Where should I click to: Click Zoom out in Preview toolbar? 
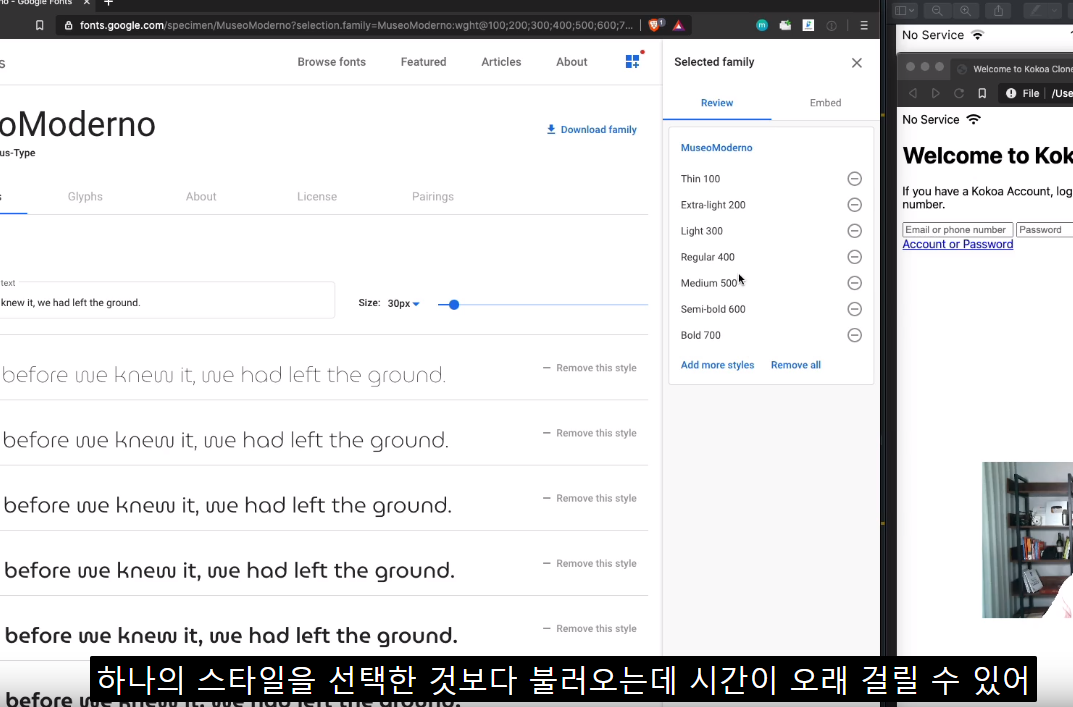pos(937,10)
